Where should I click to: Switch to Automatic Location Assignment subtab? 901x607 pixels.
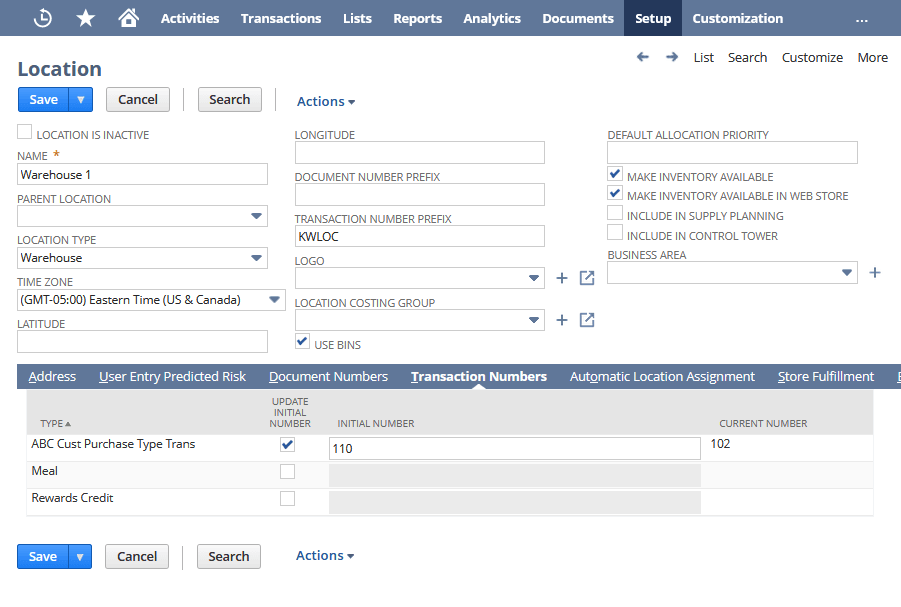662,377
